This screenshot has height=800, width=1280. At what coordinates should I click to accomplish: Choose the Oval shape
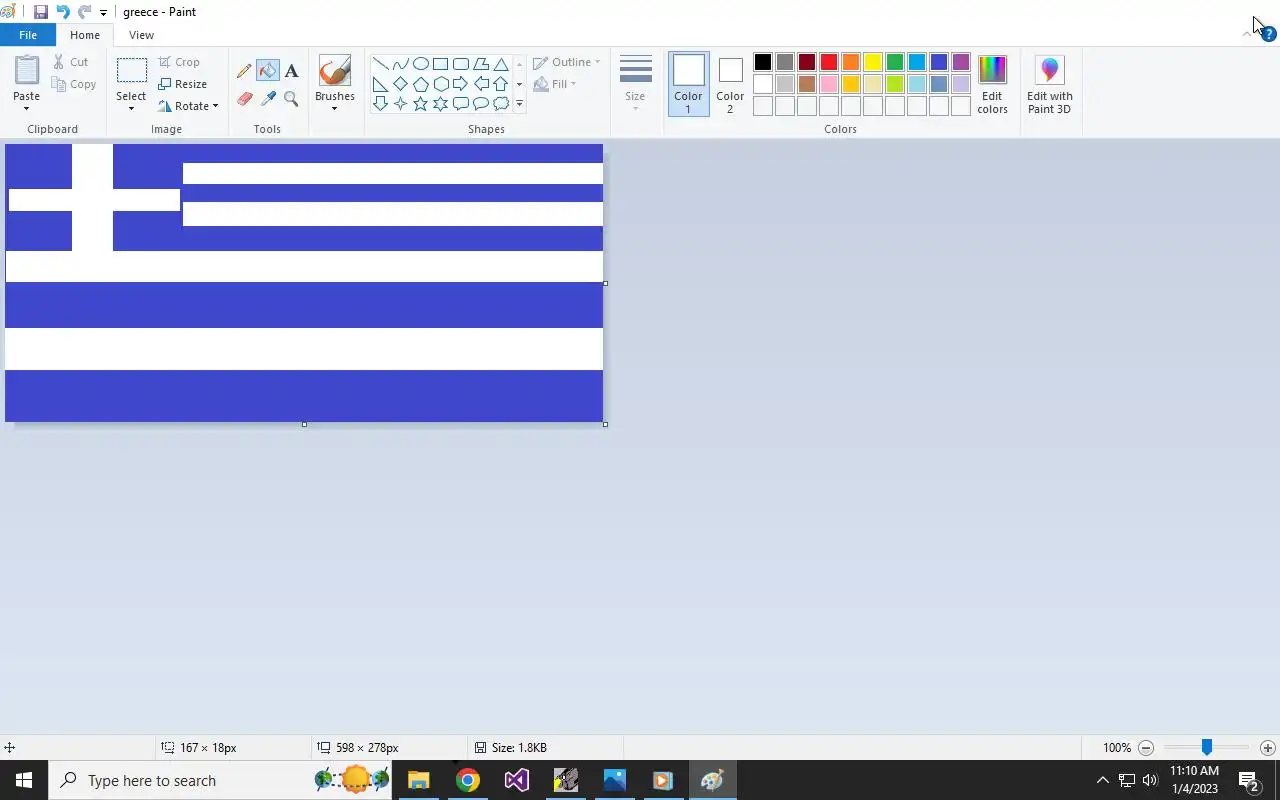point(420,64)
